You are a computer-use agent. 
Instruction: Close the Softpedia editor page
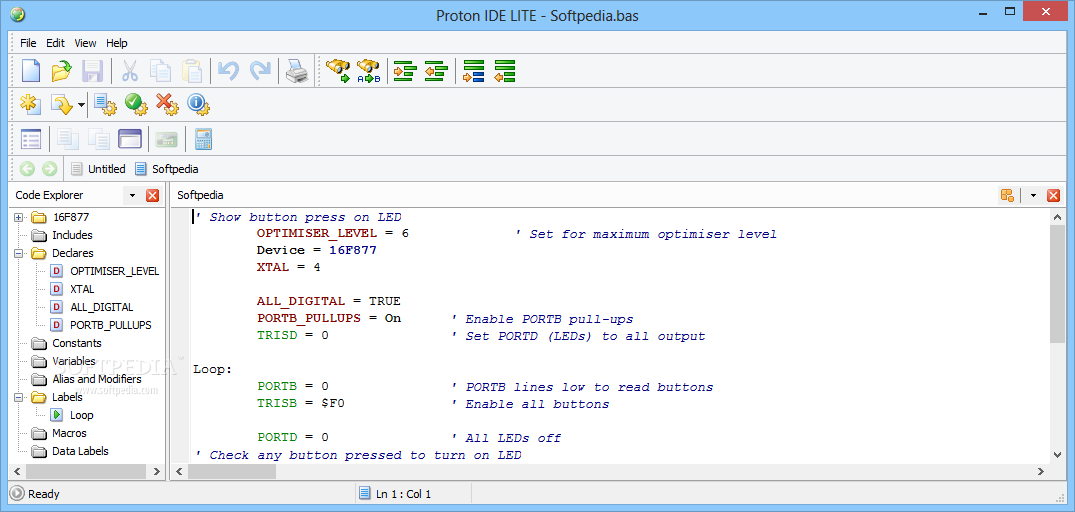click(x=1054, y=195)
